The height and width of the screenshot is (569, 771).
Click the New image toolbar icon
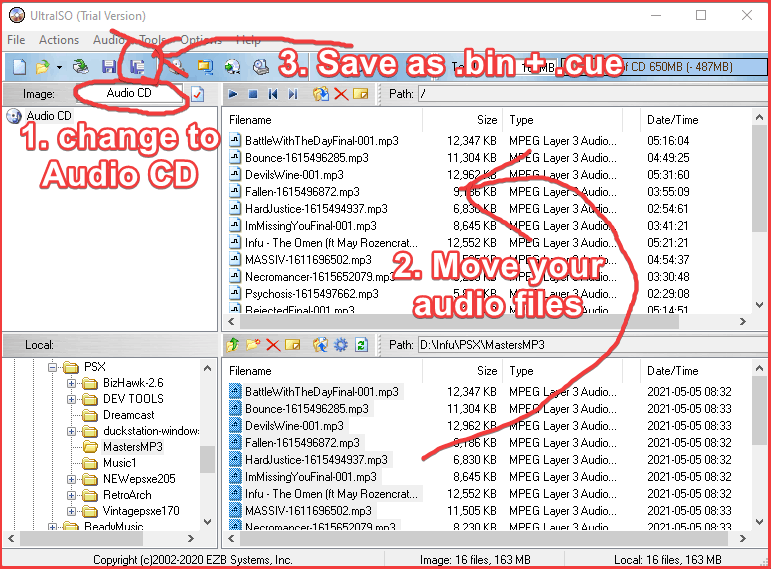20,66
